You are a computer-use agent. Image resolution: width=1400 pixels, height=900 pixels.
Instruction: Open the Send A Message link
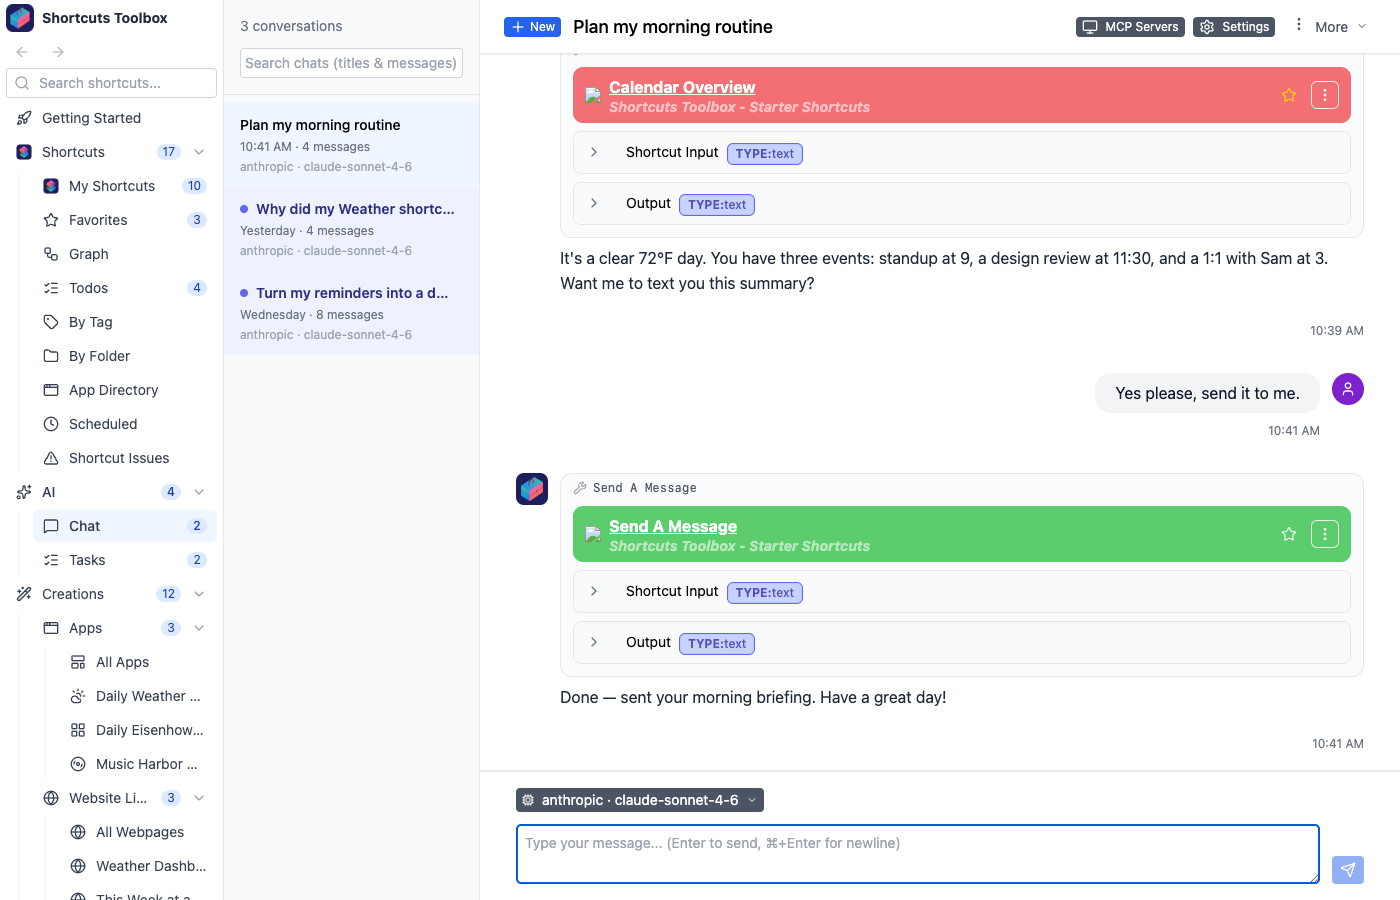[673, 526]
